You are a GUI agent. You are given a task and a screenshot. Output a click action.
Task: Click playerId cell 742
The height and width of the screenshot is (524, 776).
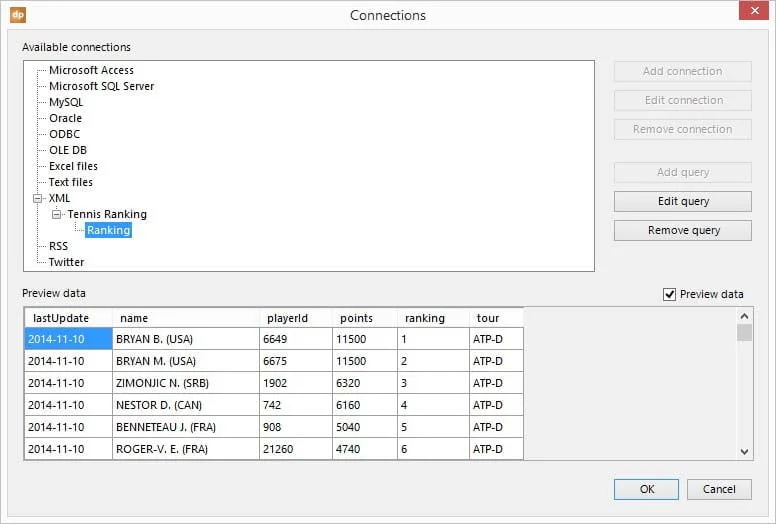(295, 405)
